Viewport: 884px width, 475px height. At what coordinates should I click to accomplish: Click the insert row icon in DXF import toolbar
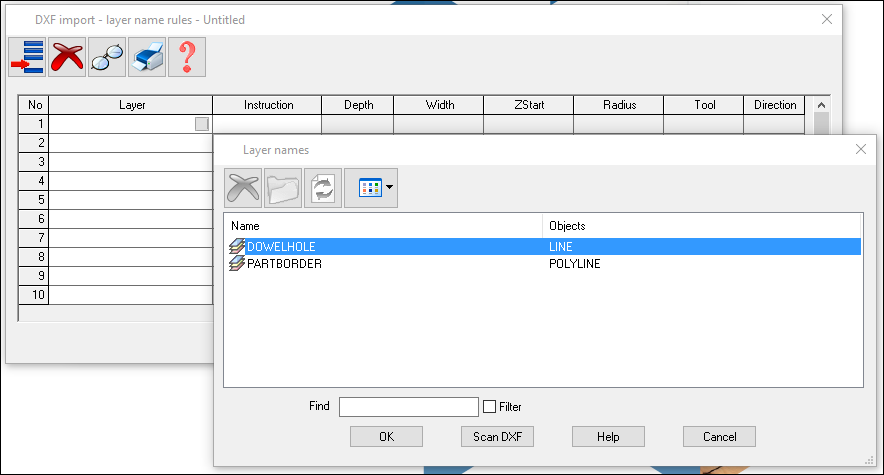(27, 57)
